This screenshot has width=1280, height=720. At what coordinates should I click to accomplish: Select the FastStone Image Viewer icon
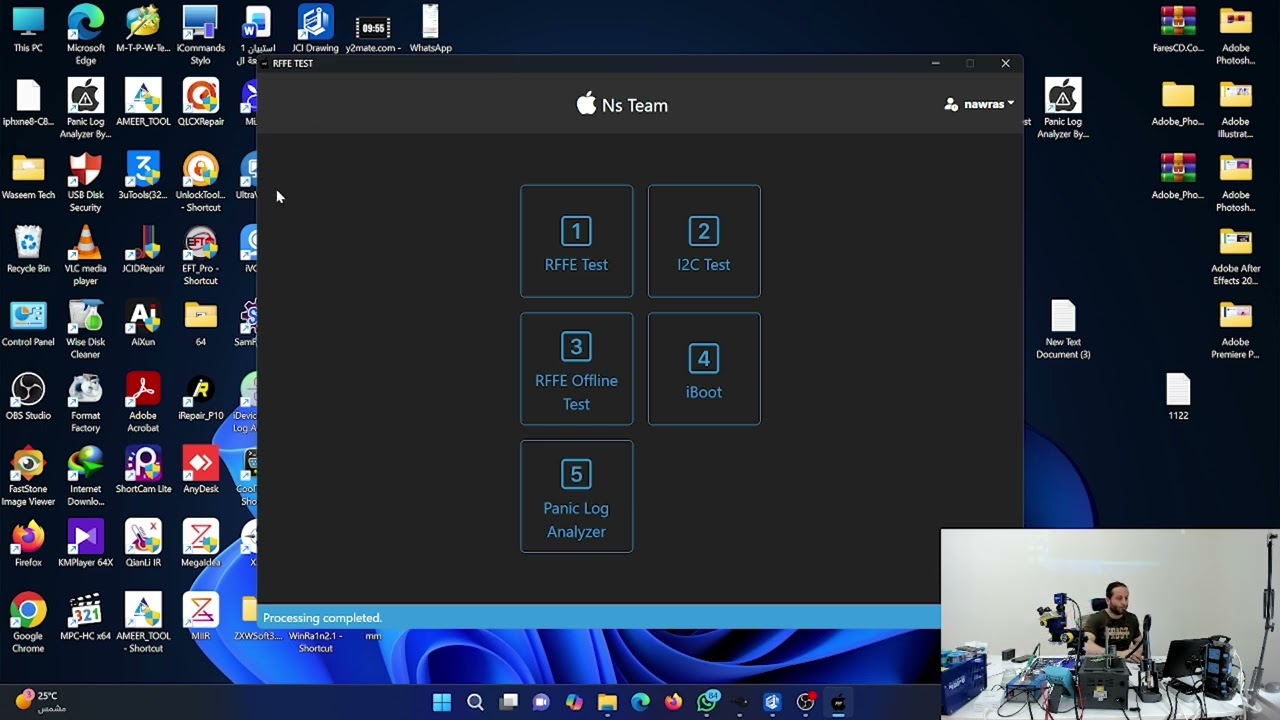(x=28, y=476)
